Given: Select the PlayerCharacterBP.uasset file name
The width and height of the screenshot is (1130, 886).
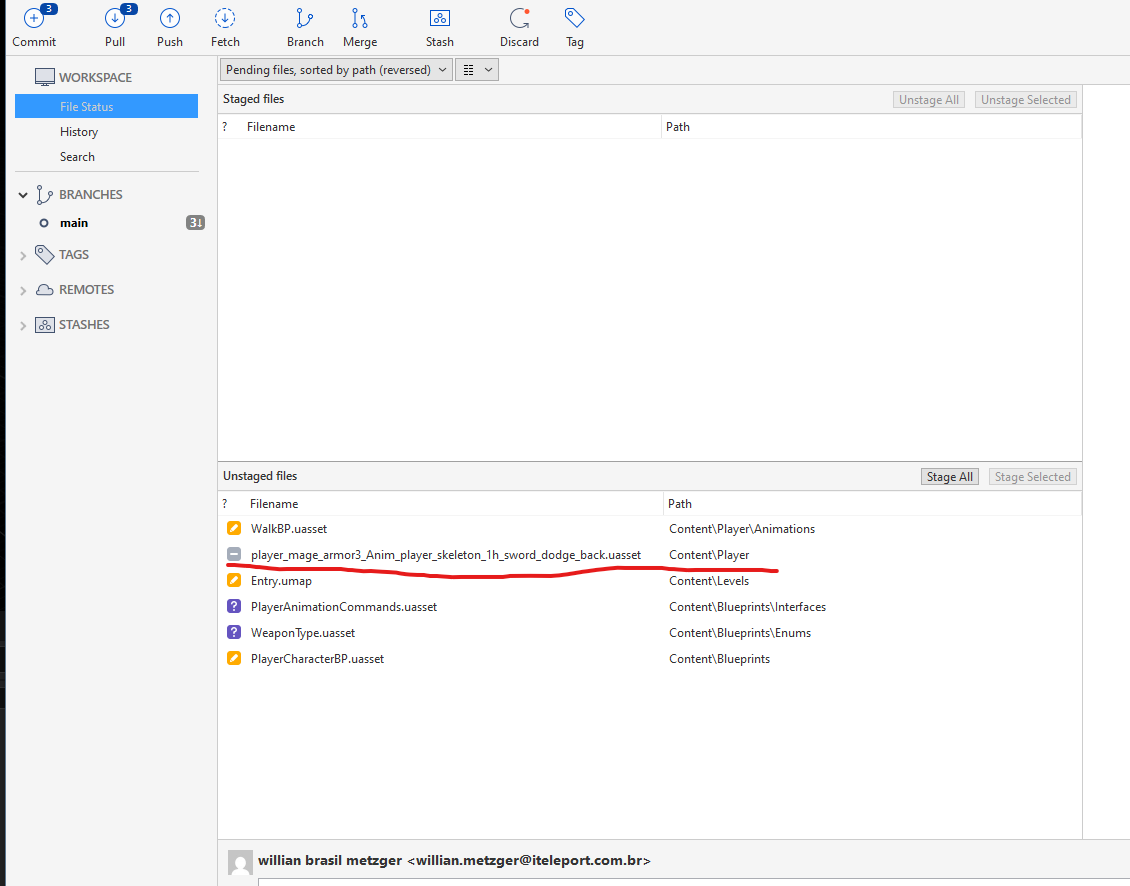Looking at the screenshot, I should [x=317, y=658].
